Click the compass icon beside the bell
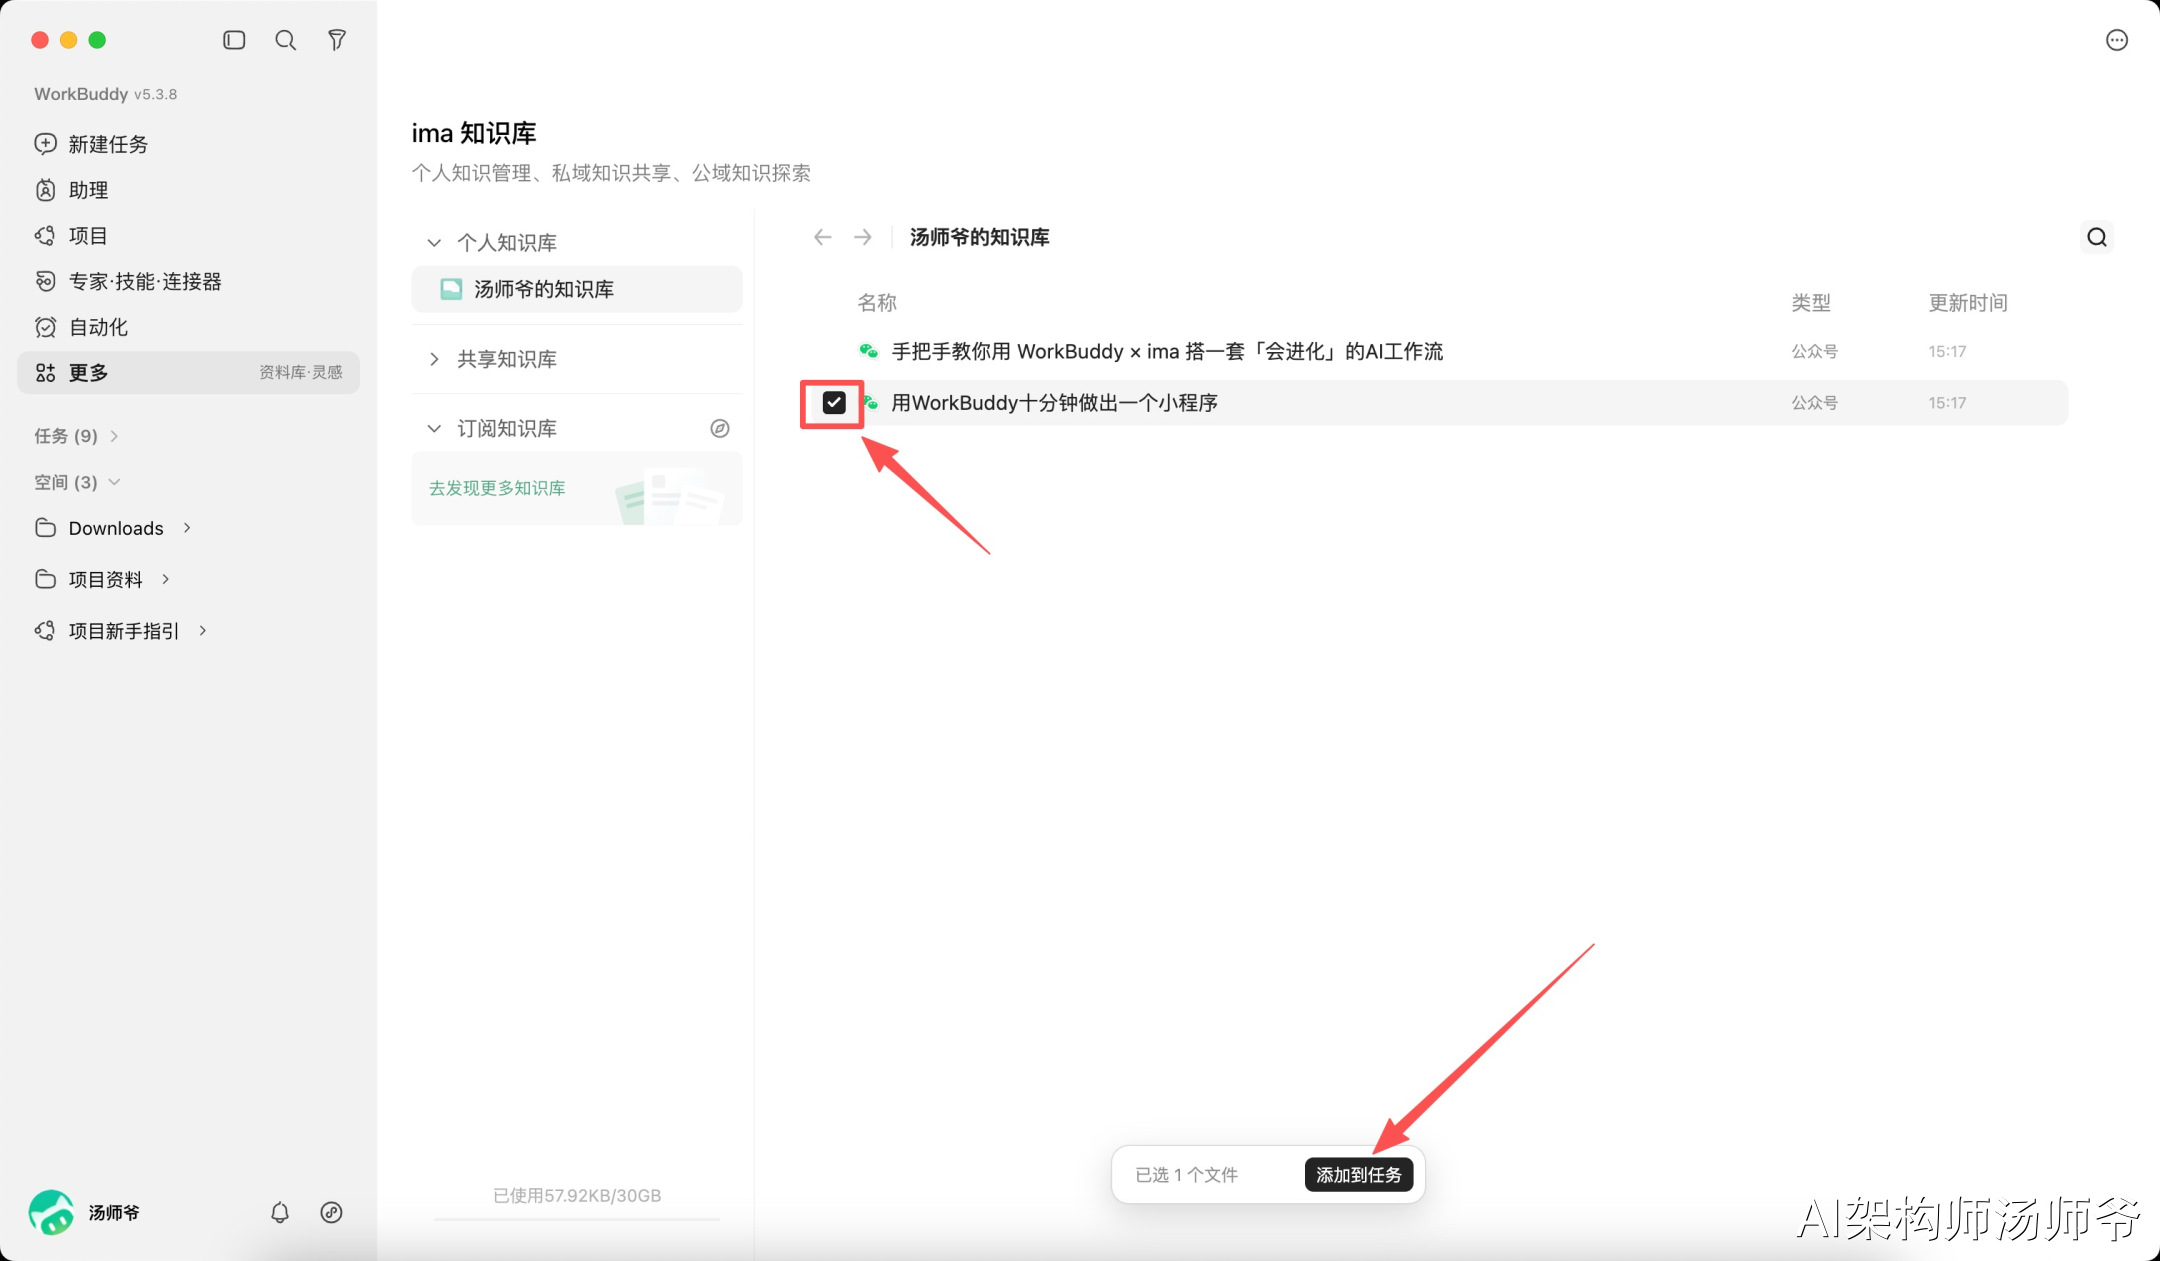Viewport: 2160px width, 1261px height. (331, 1212)
